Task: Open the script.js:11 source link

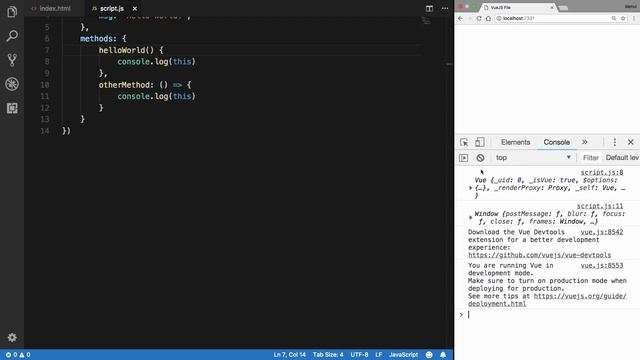Action: (600, 206)
